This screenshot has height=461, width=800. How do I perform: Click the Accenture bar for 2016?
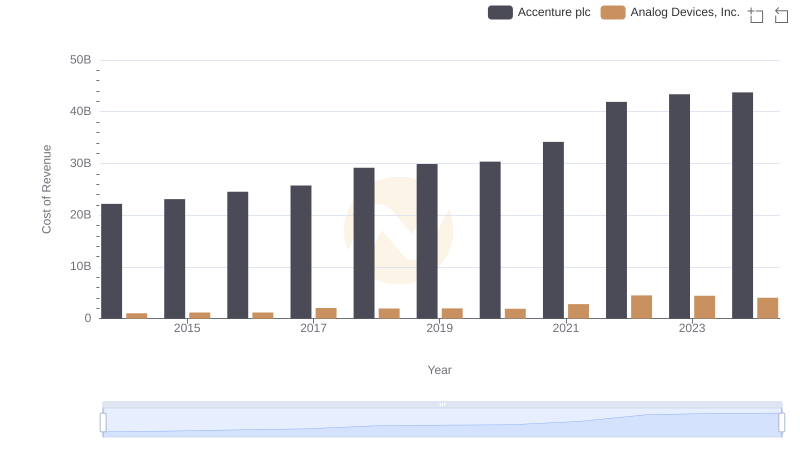[238, 255]
